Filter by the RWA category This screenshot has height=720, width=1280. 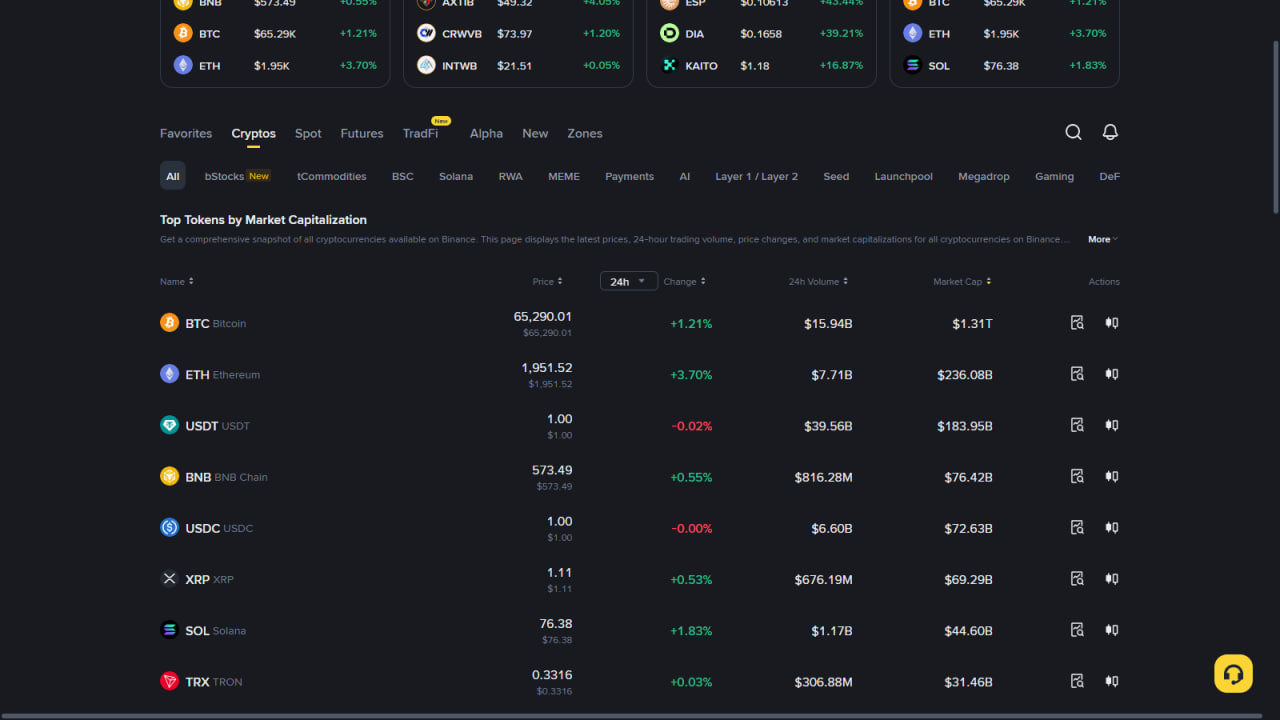point(511,176)
